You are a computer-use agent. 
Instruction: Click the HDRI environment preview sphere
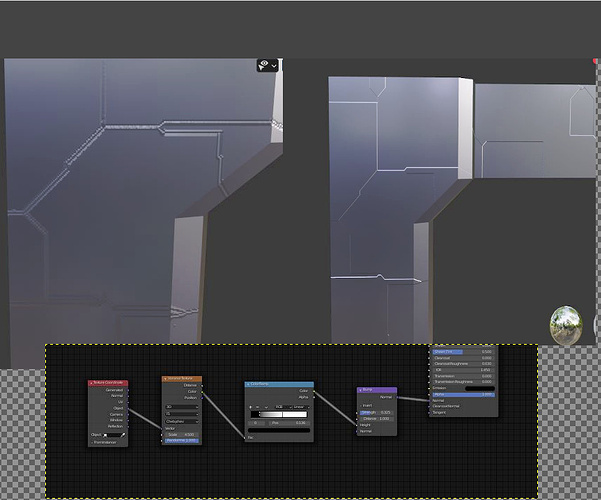click(x=566, y=324)
